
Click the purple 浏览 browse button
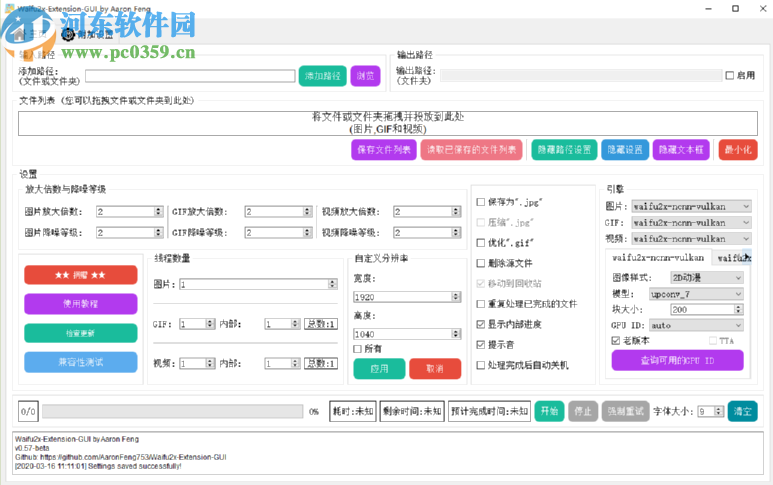[x=365, y=76]
